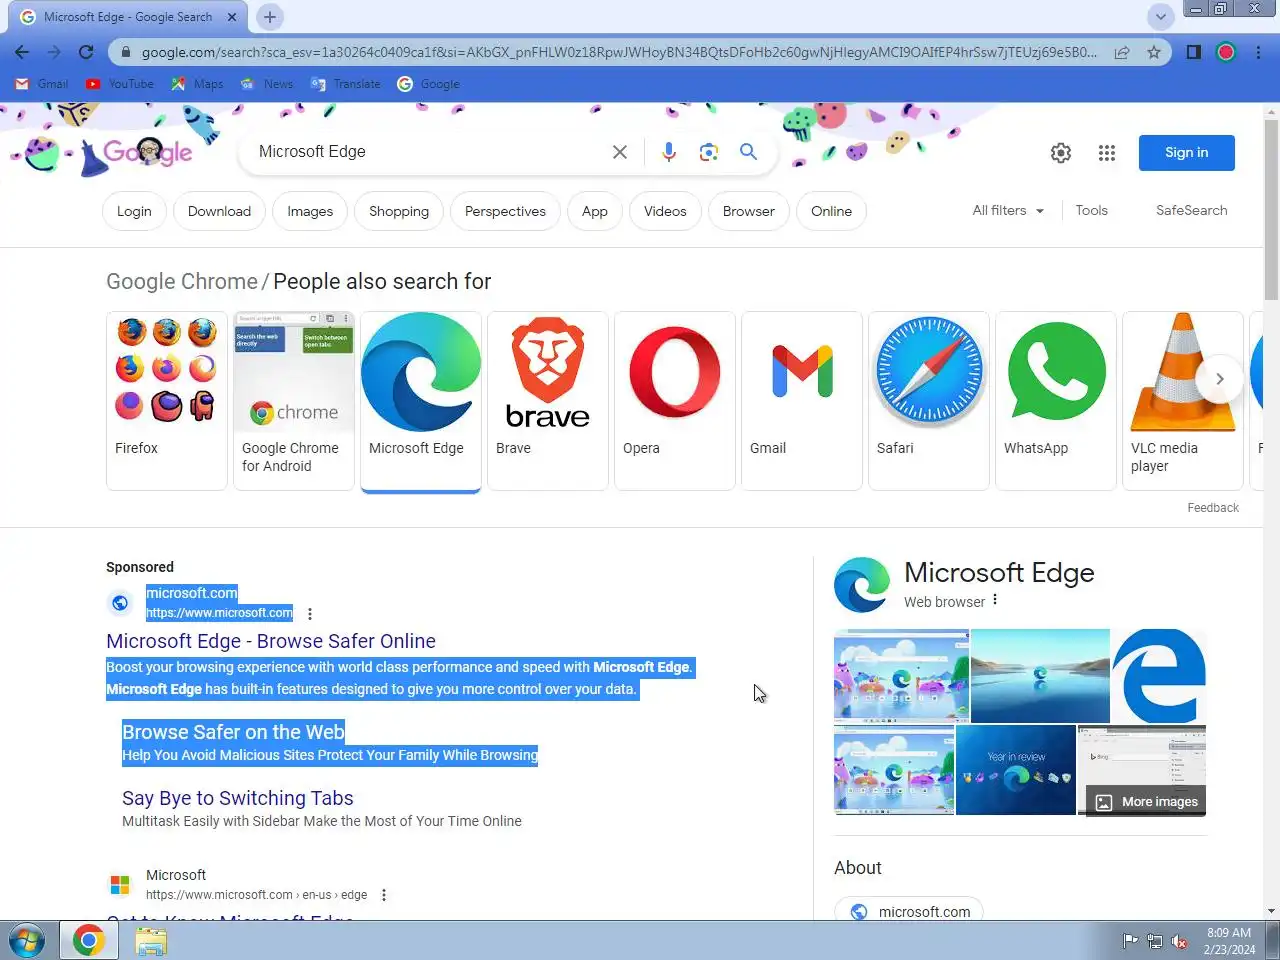Show more related searches with the right arrow
Viewport: 1280px width, 960px height.
point(1219,379)
